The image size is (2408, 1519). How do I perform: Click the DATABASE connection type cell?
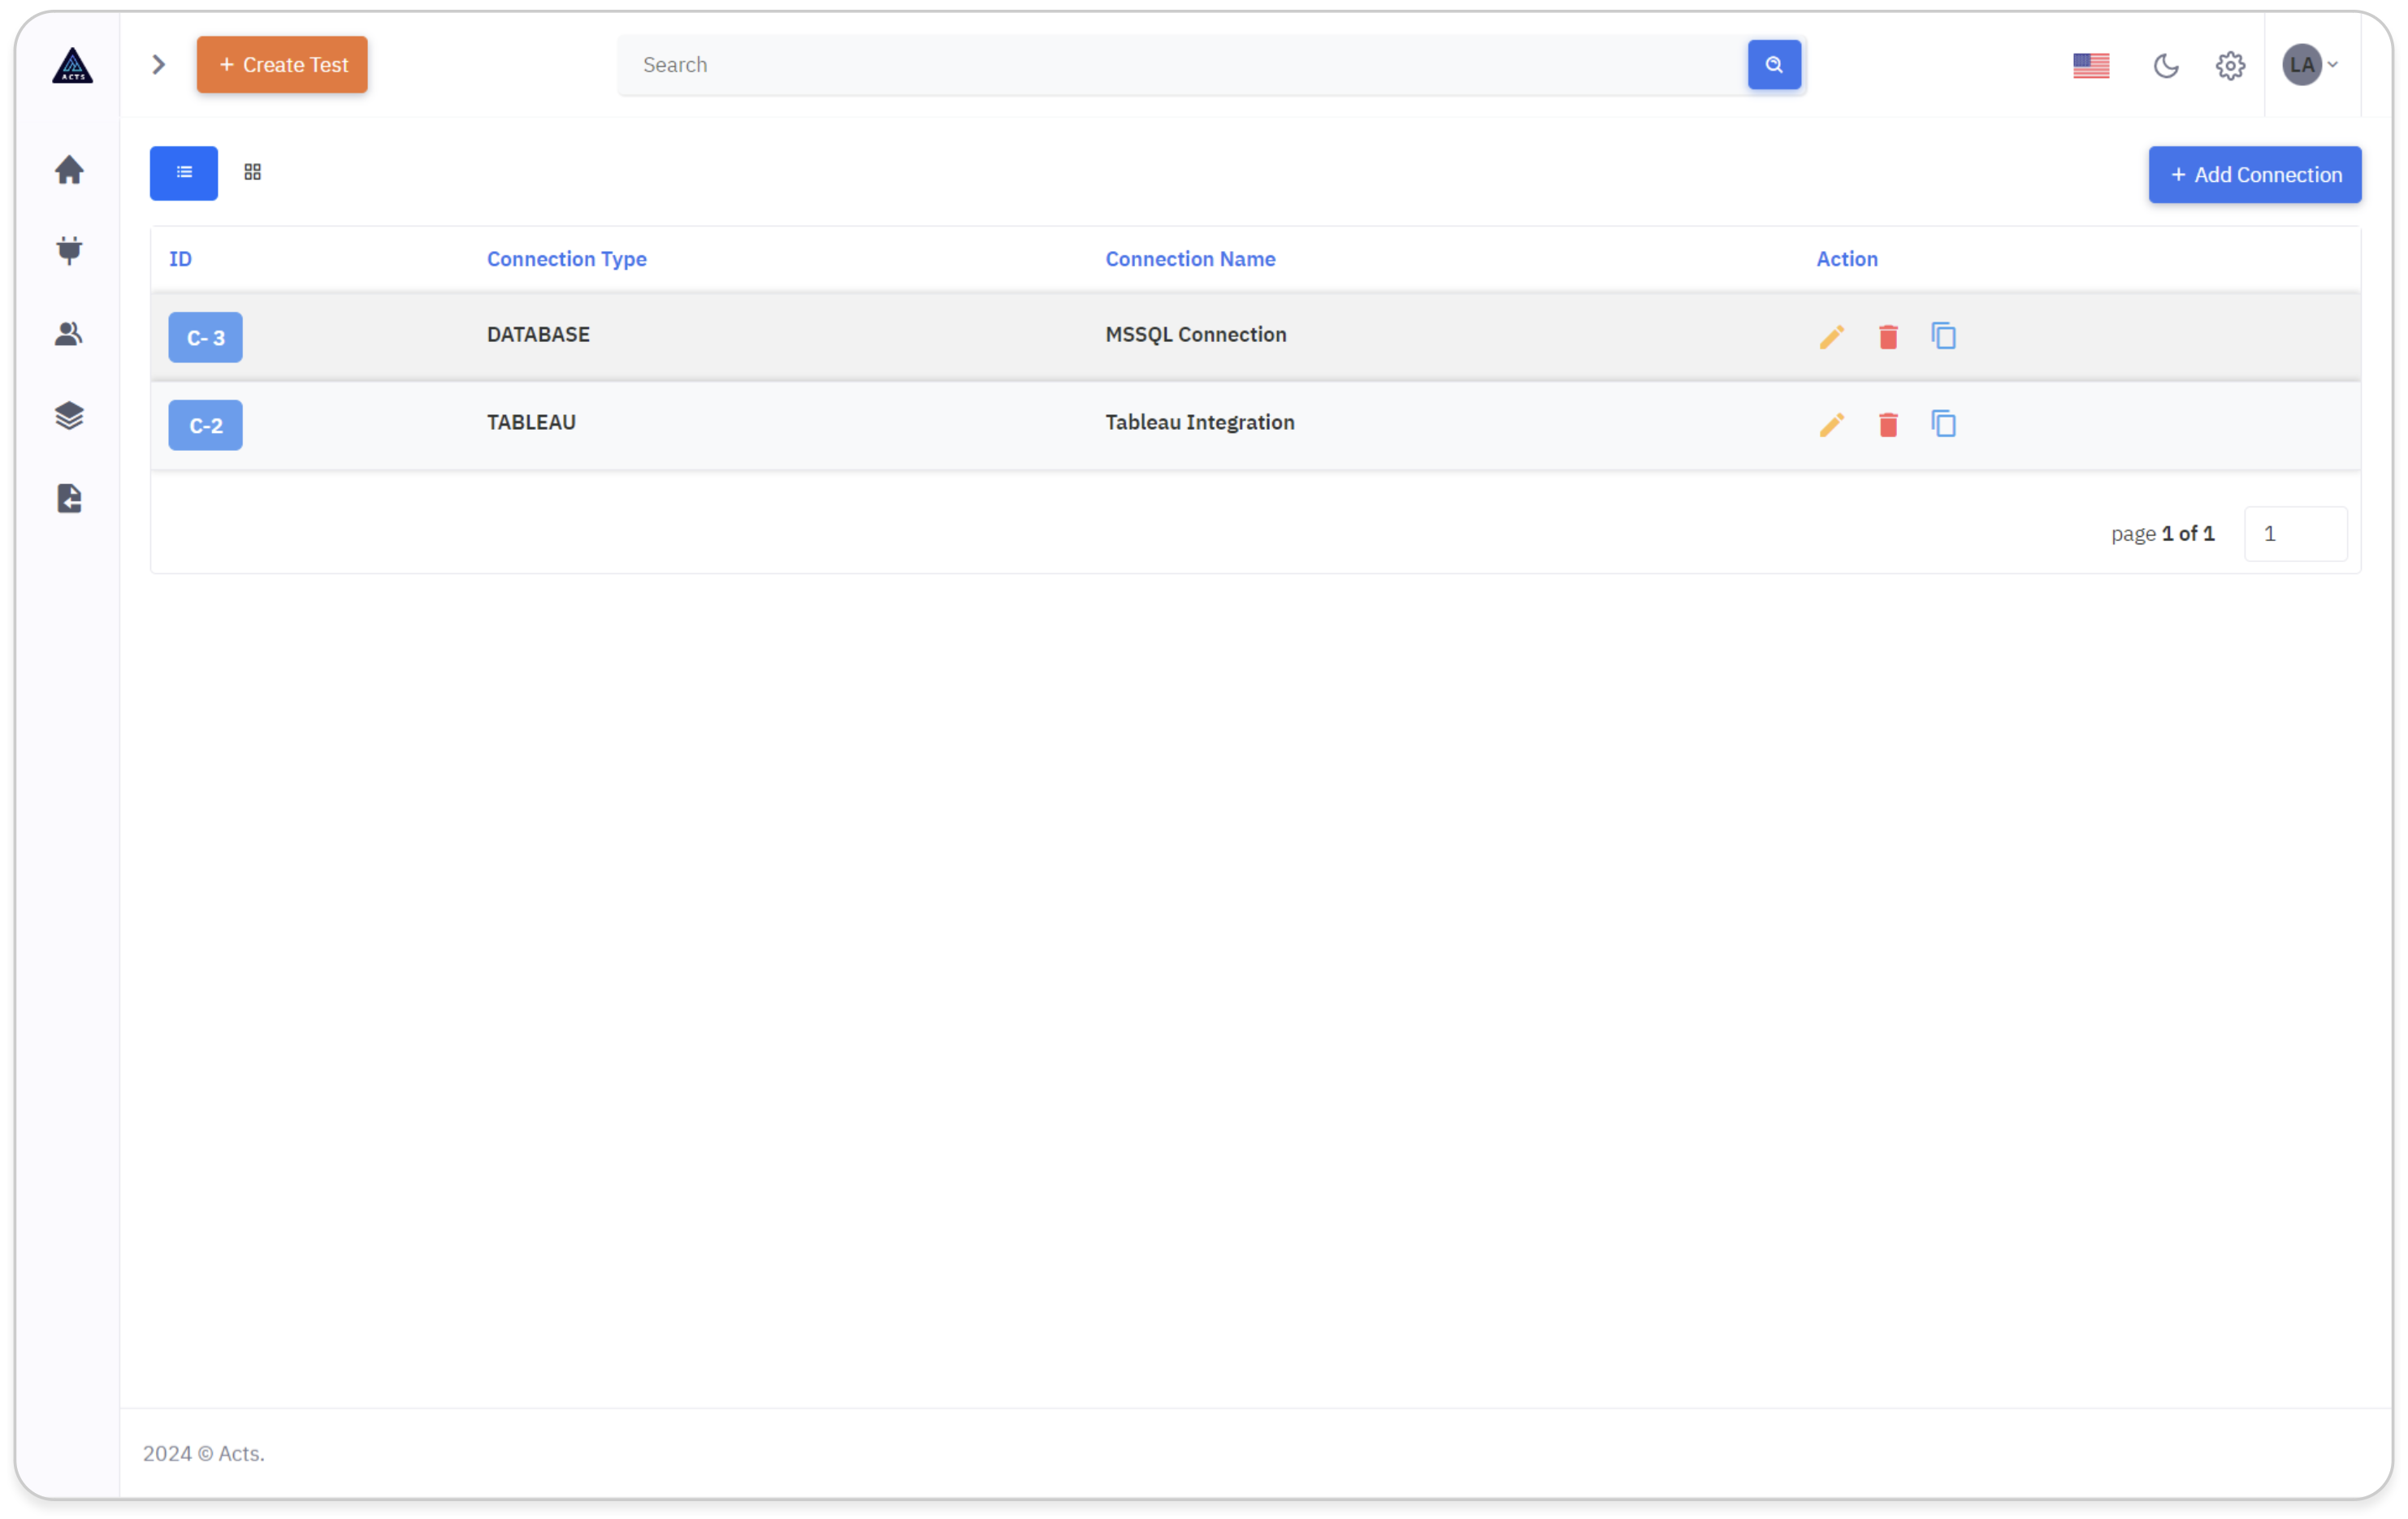538,335
